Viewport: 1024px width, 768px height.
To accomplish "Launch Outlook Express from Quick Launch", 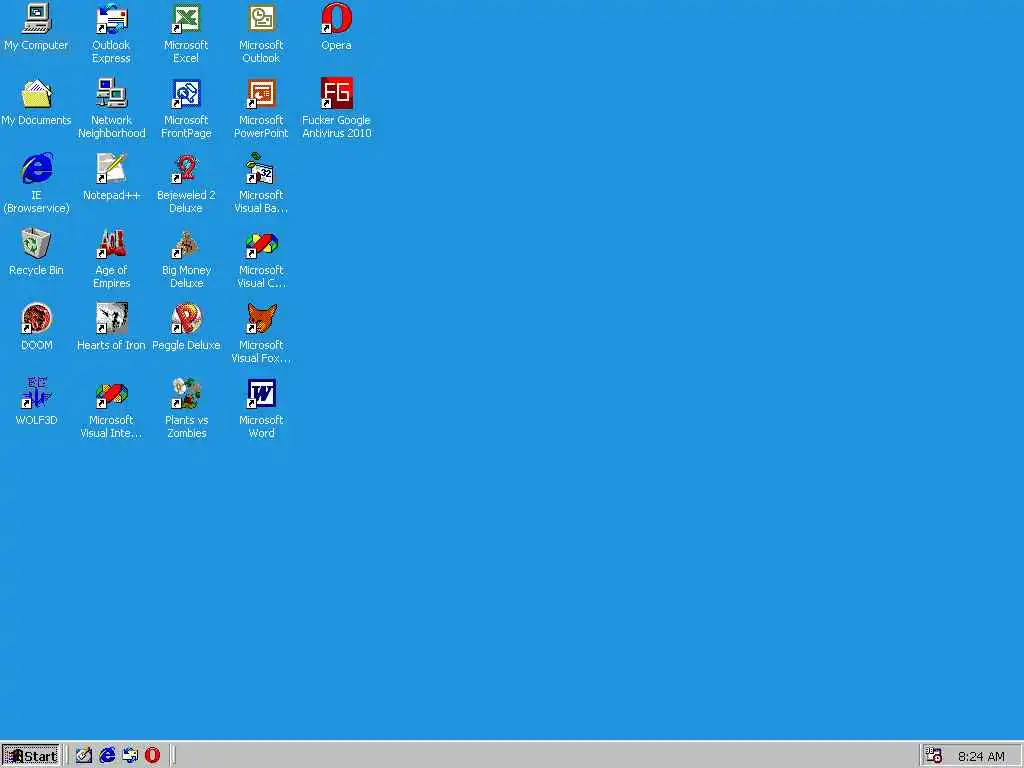I will click(130, 756).
